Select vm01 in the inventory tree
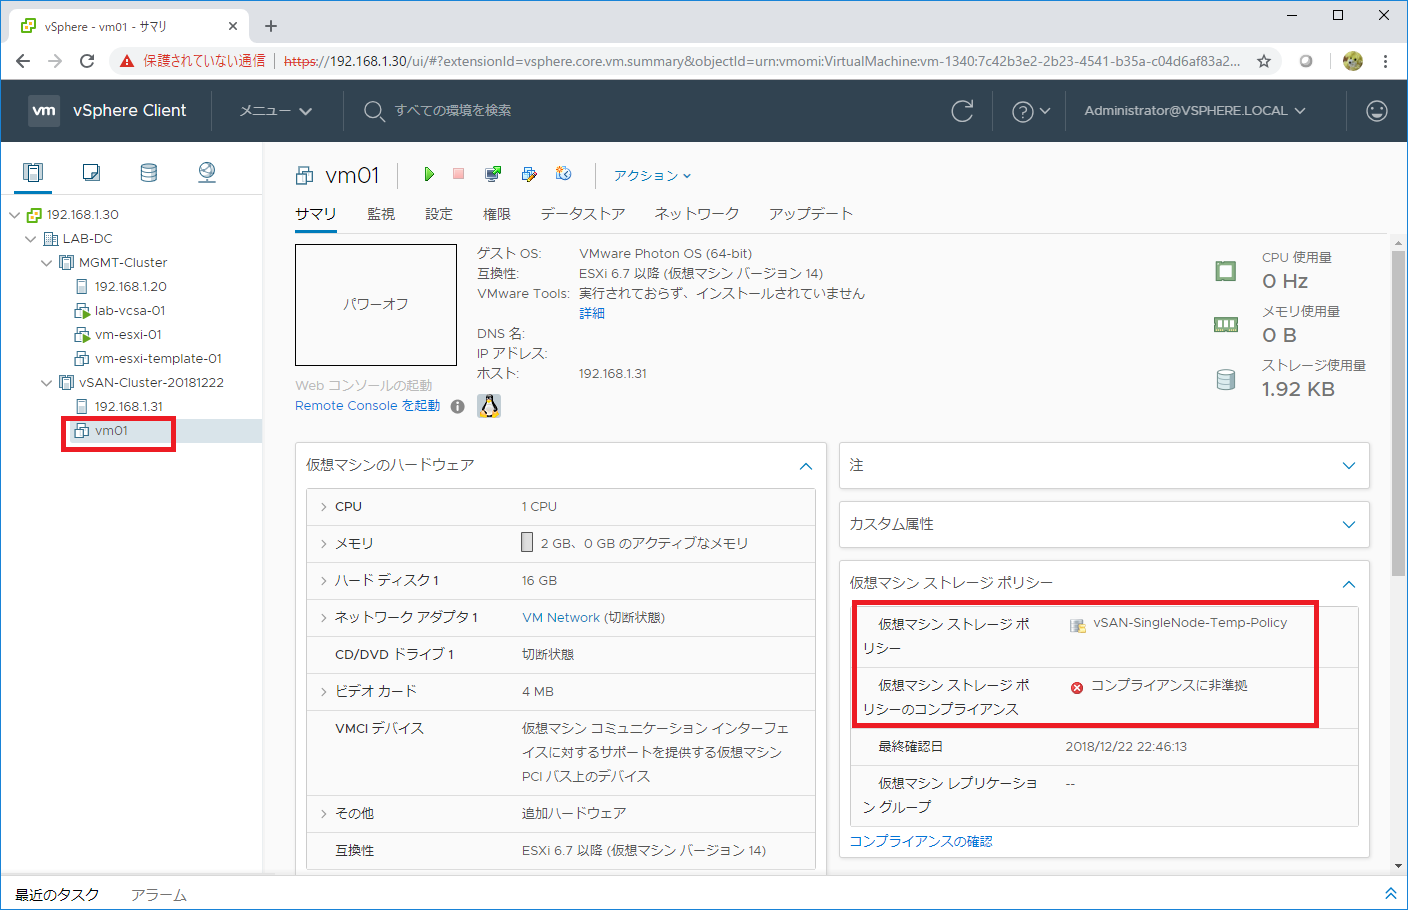Viewport: 1408px width, 910px height. pyautogui.click(x=111, y=431)
